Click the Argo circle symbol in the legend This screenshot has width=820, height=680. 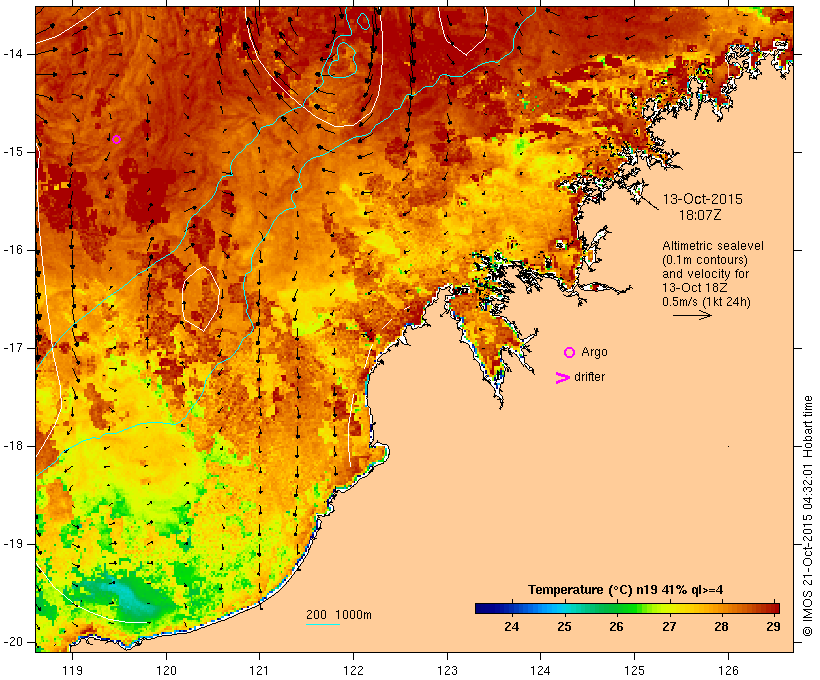(x=570, y=353)
